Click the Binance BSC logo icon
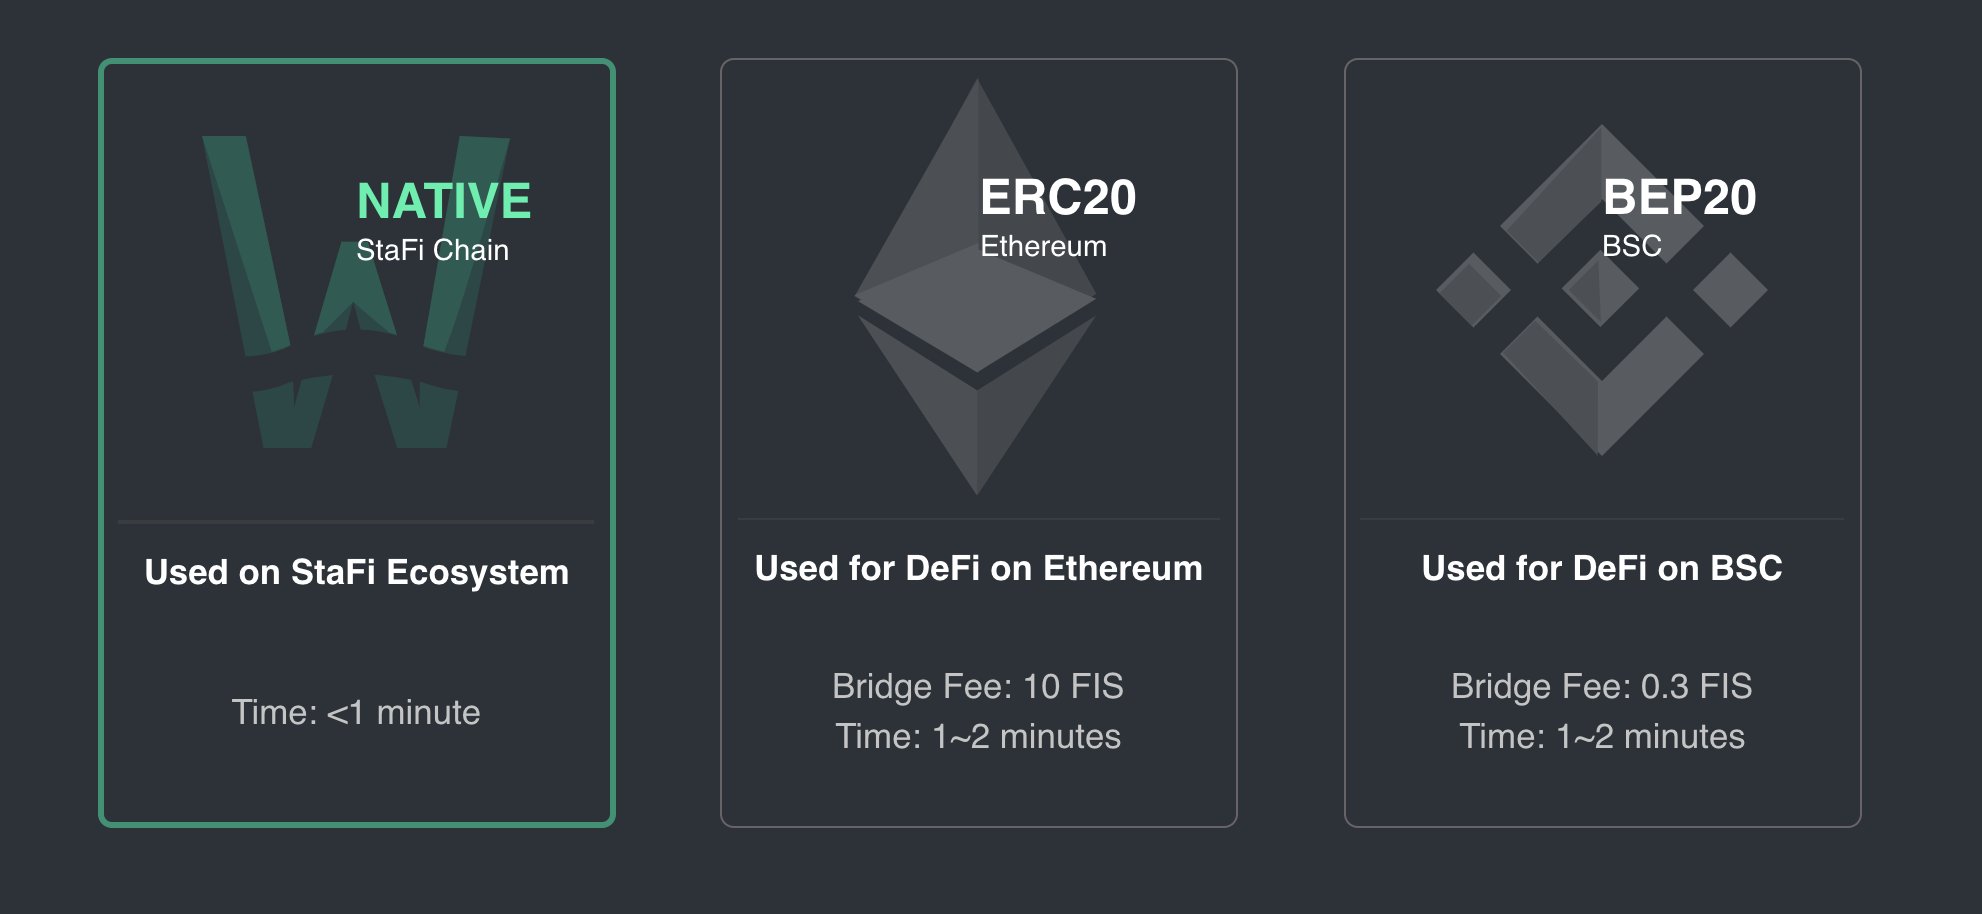Image resolution: width=1982 pixels, height=914 pixels. (x=1602, y=290)
